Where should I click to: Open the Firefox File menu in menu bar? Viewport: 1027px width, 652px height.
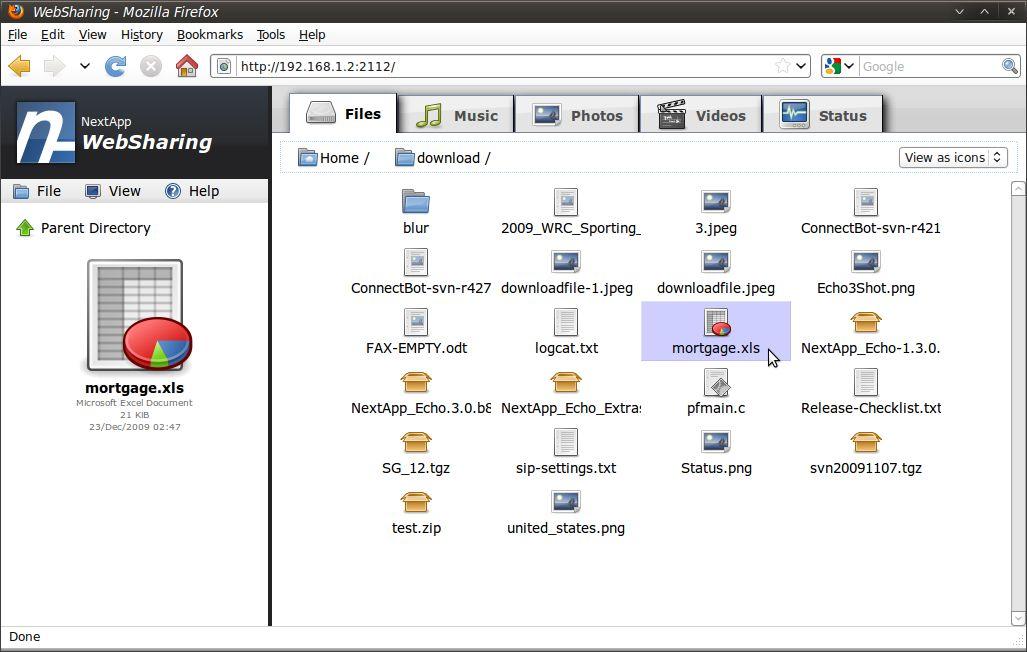(x=18, y=35)
